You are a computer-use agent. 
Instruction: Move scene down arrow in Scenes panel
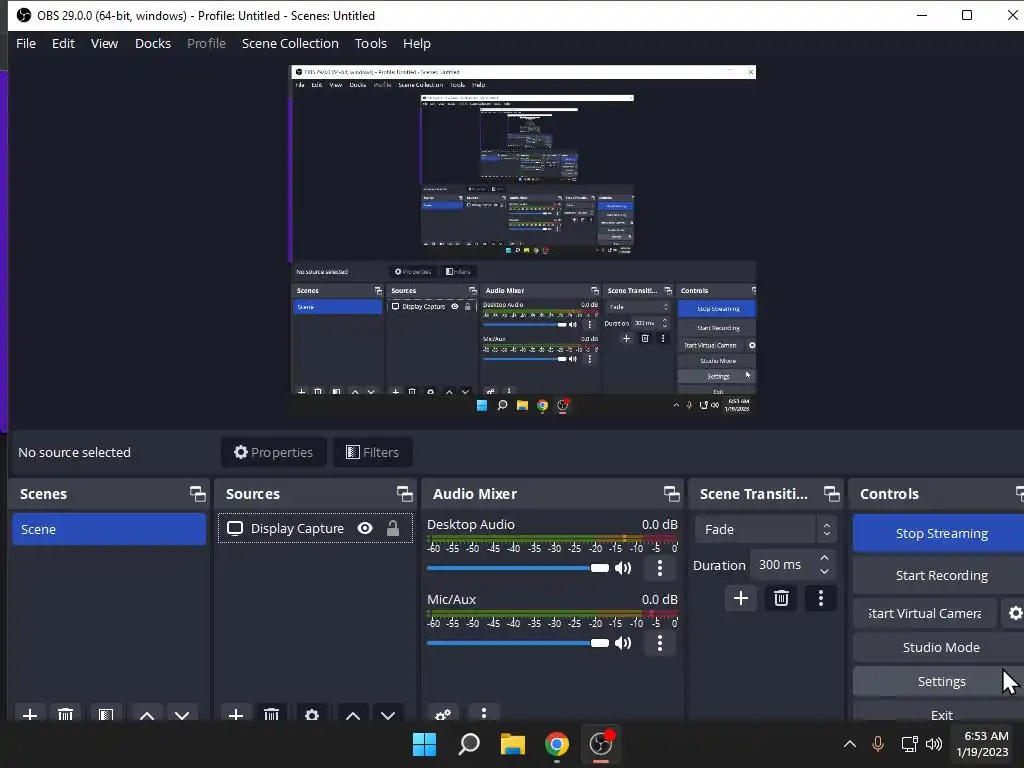(x=182, y=714)
